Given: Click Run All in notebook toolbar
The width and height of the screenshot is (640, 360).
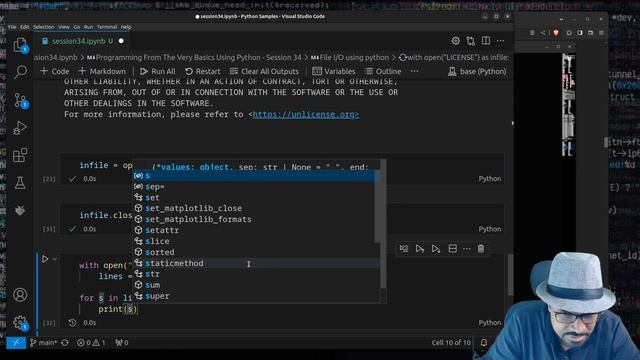Looking at the screenshot, I should [x=158, y=71].
